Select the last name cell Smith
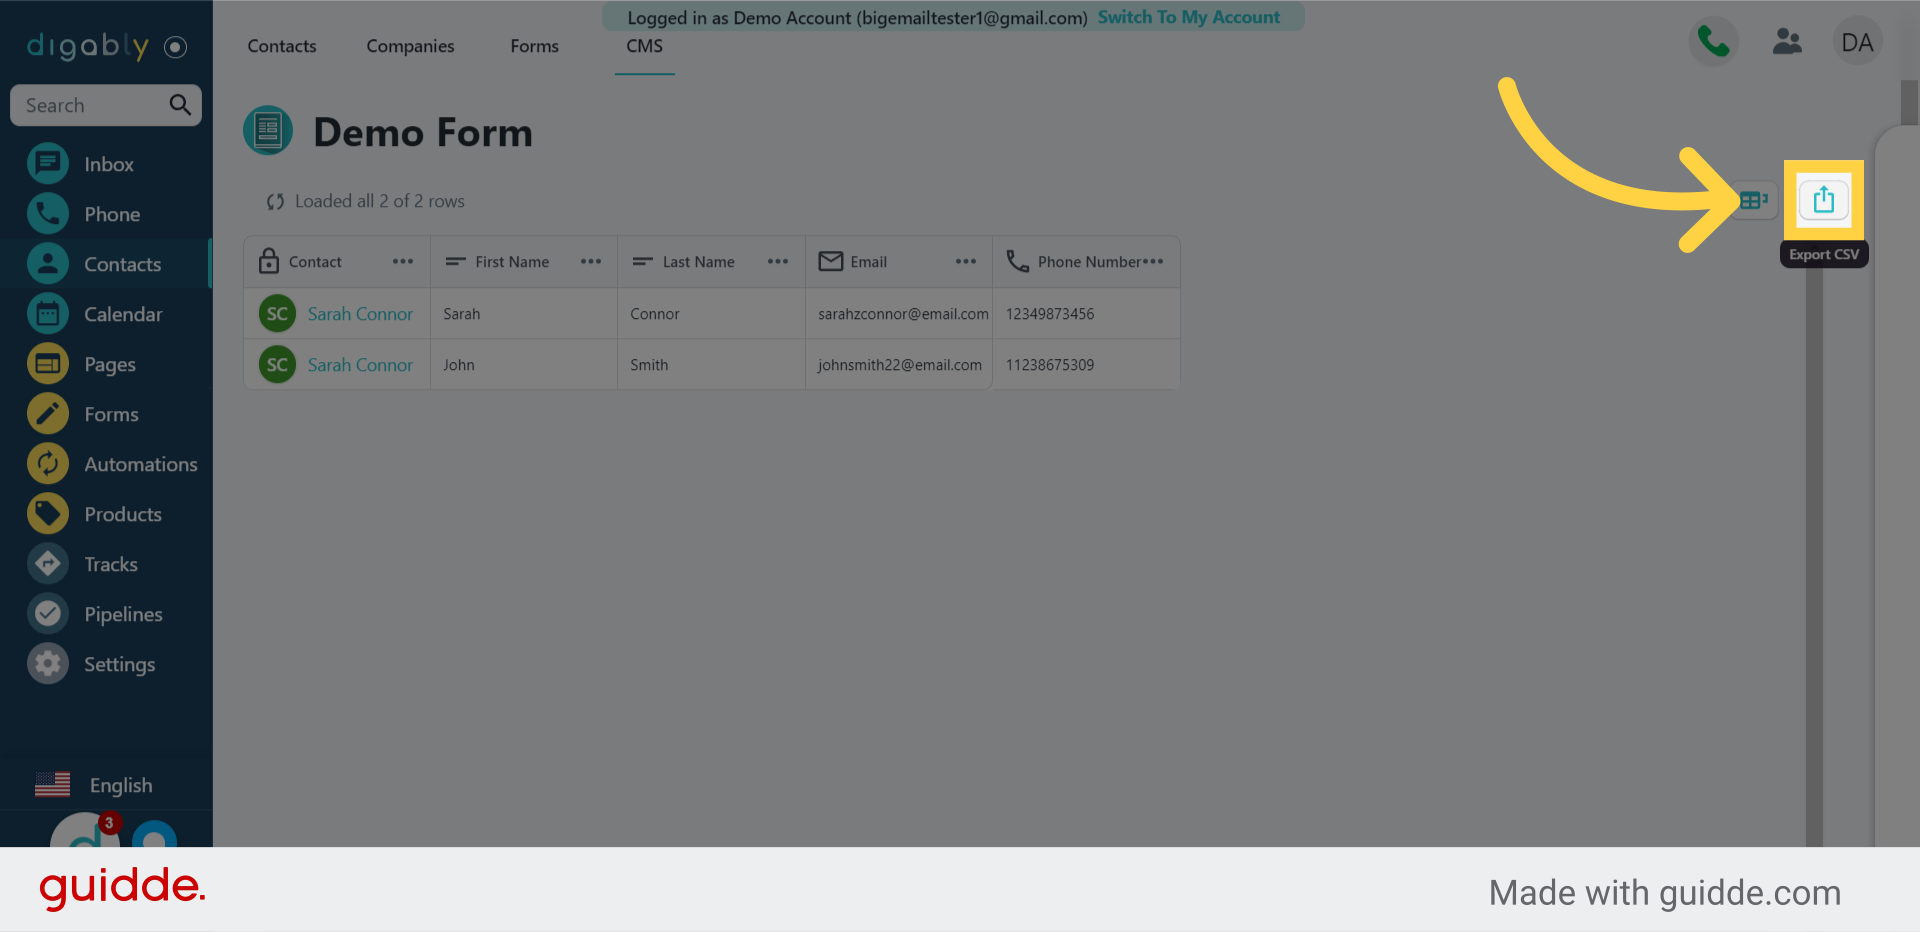 coord(711,365)
